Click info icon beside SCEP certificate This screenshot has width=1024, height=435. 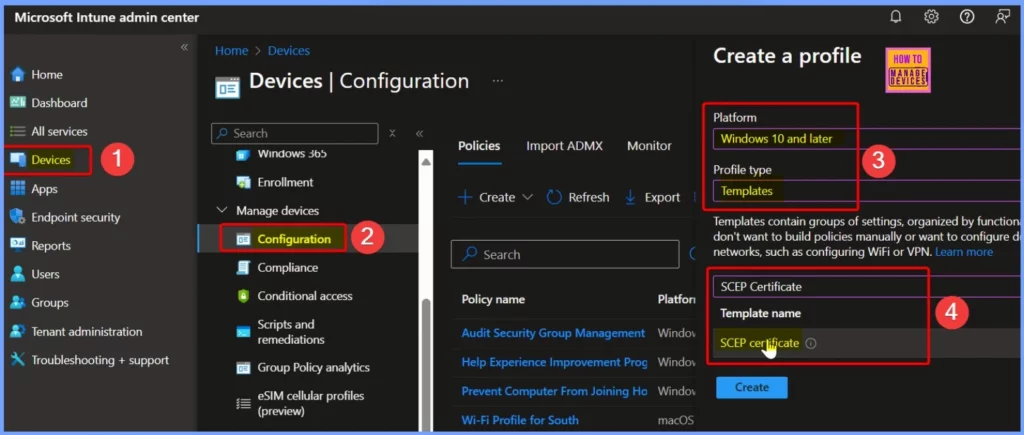(810, 343)
